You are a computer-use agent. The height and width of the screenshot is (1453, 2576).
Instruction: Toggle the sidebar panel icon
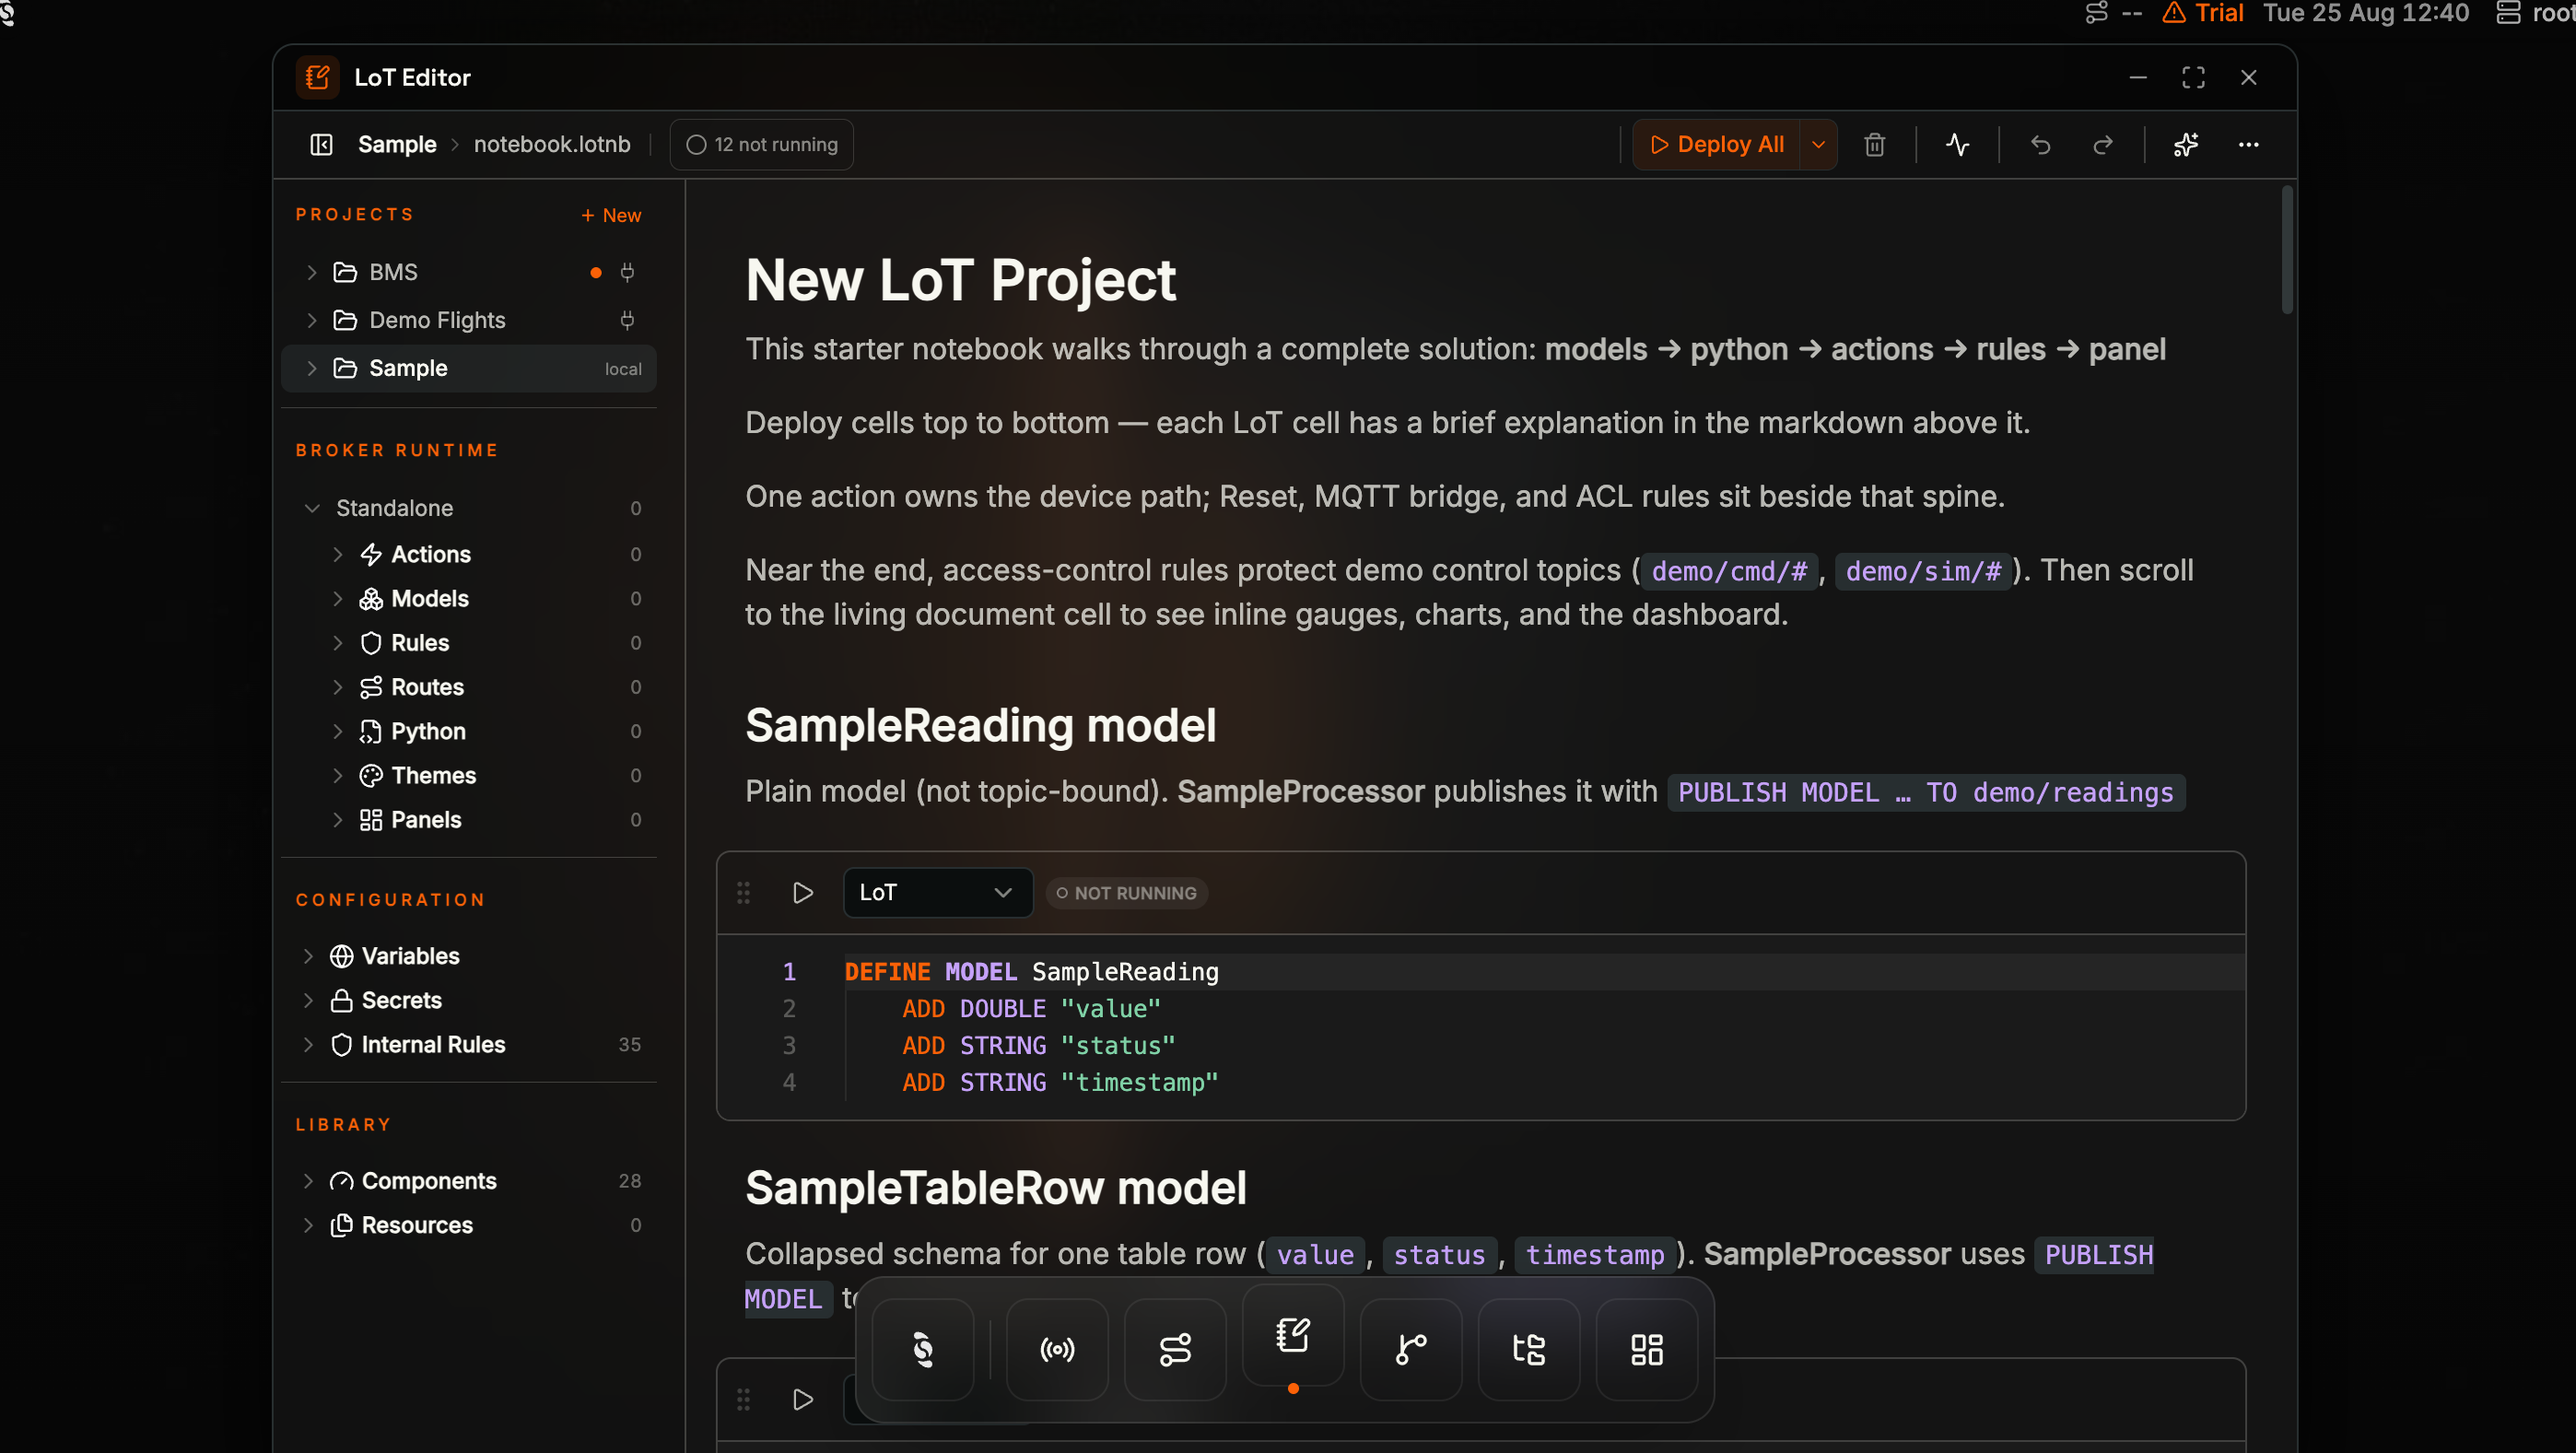point(321,144)
